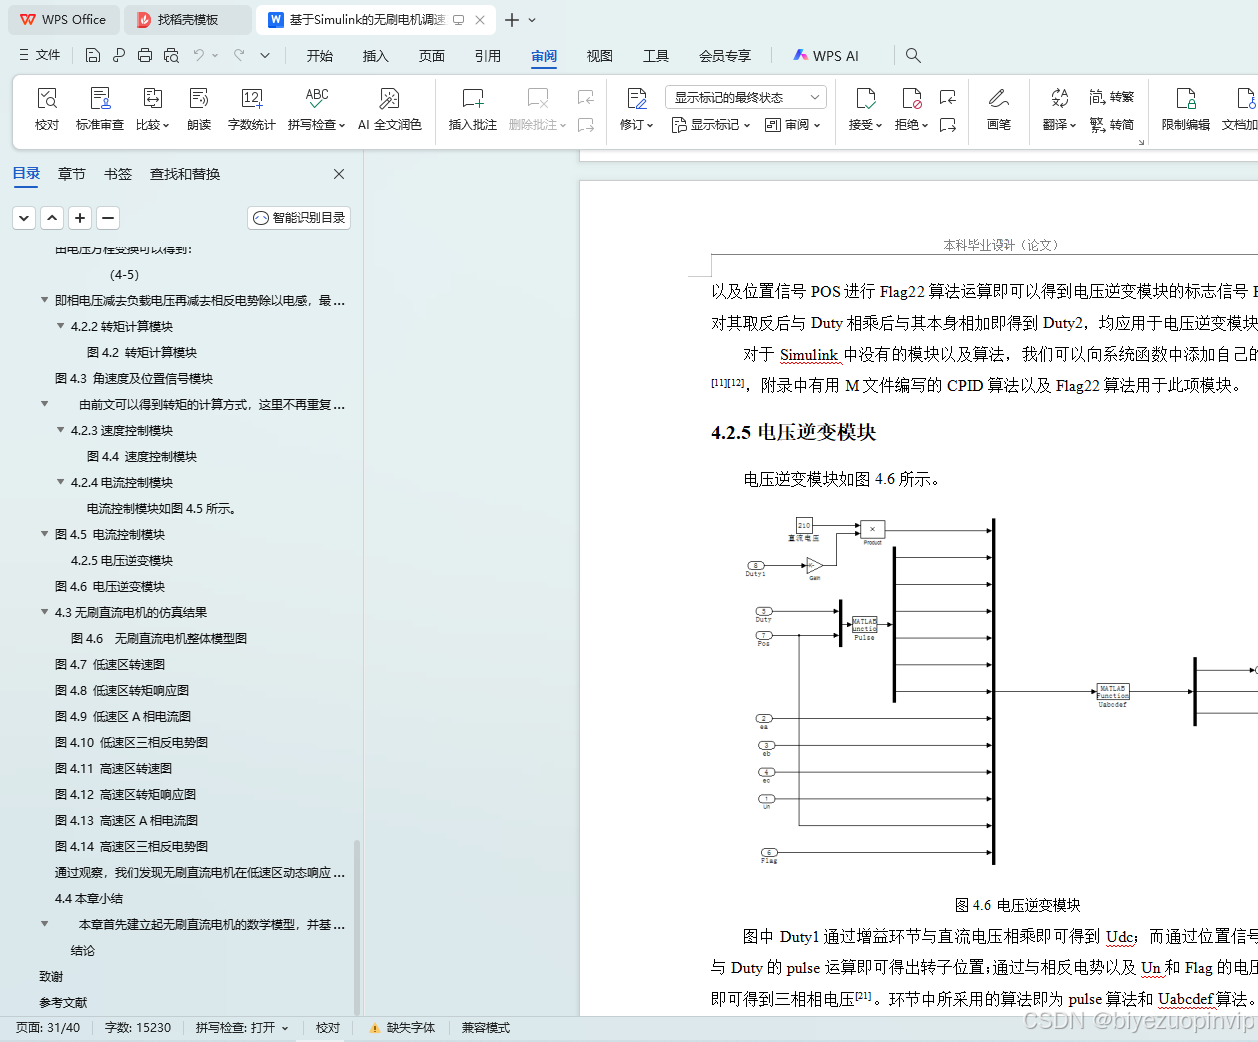
Task: Collapse the 4.3 无刷直流电机的仿真结果 node
Action: [44, 612]
